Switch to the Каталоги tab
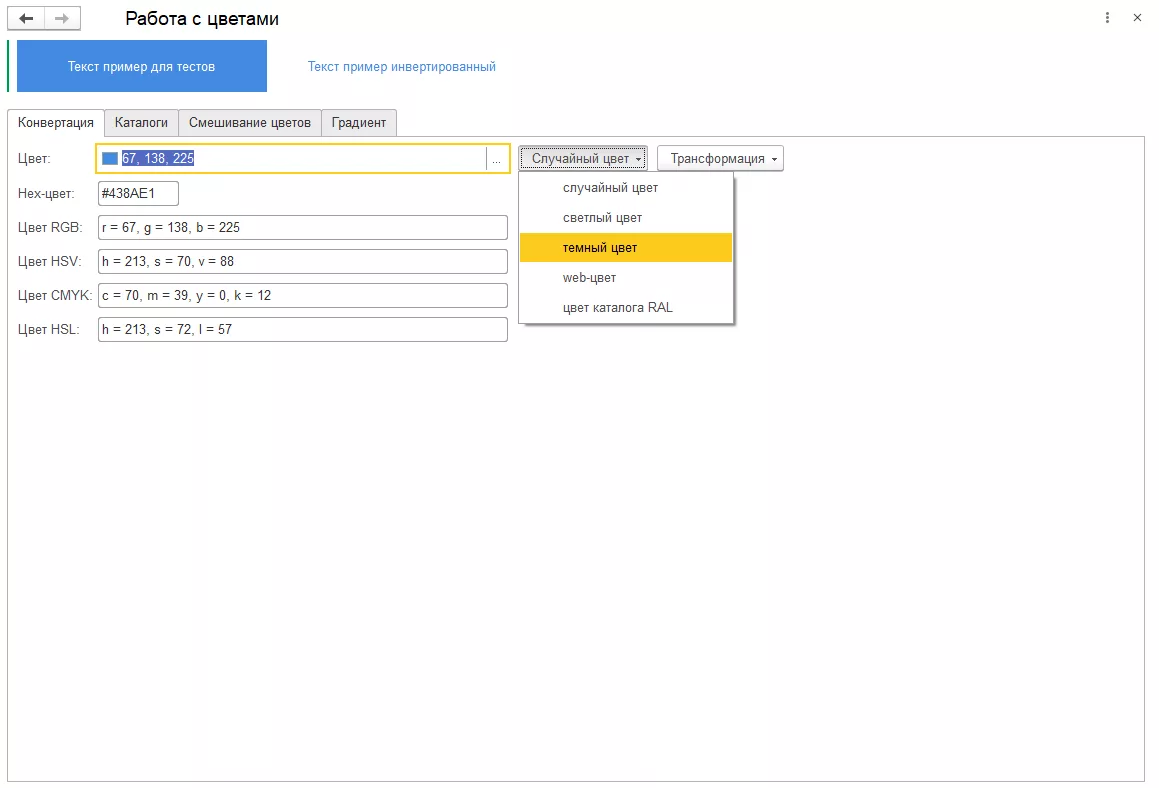Screen dimensions: 1159x788 click(x=141, y=123)
